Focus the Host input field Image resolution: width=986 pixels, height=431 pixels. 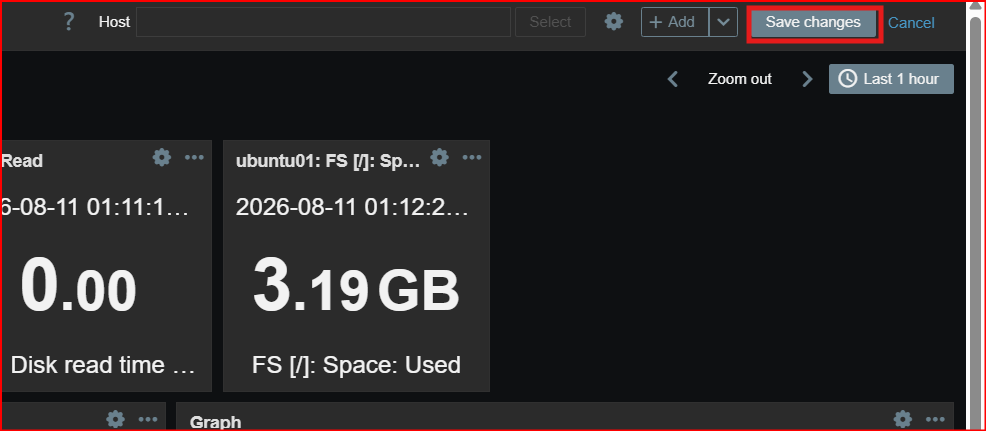pos(323,22)
